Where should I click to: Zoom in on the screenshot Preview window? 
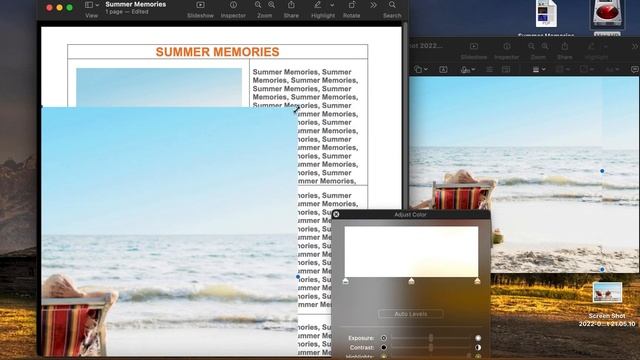click(545, 47)
